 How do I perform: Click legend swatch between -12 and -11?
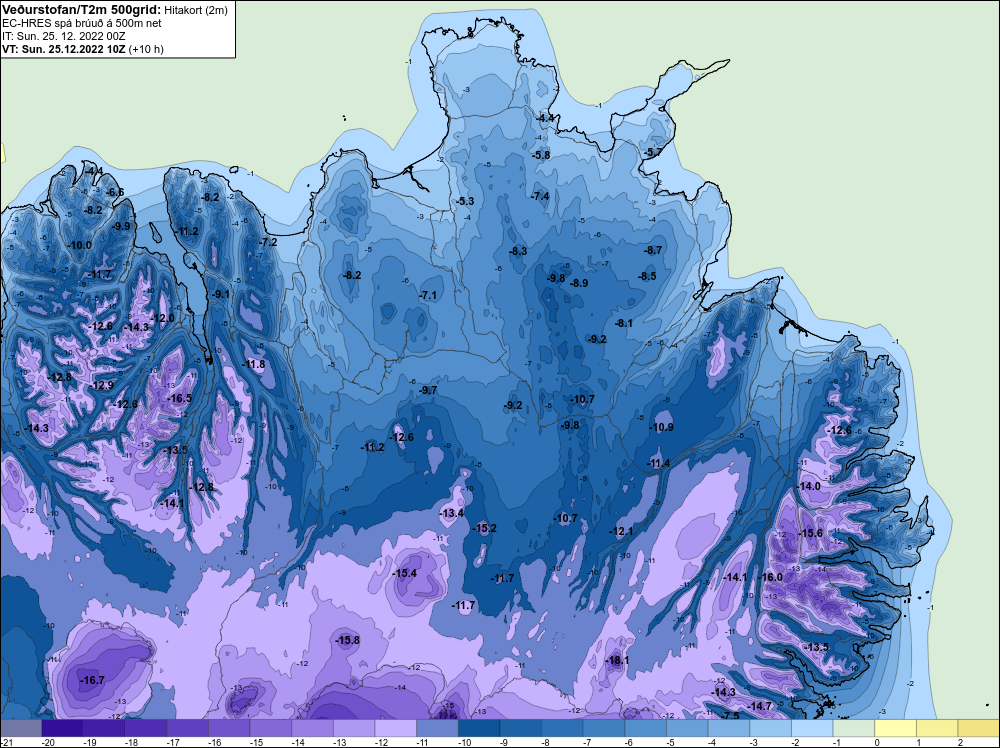[x=395, y=728]
